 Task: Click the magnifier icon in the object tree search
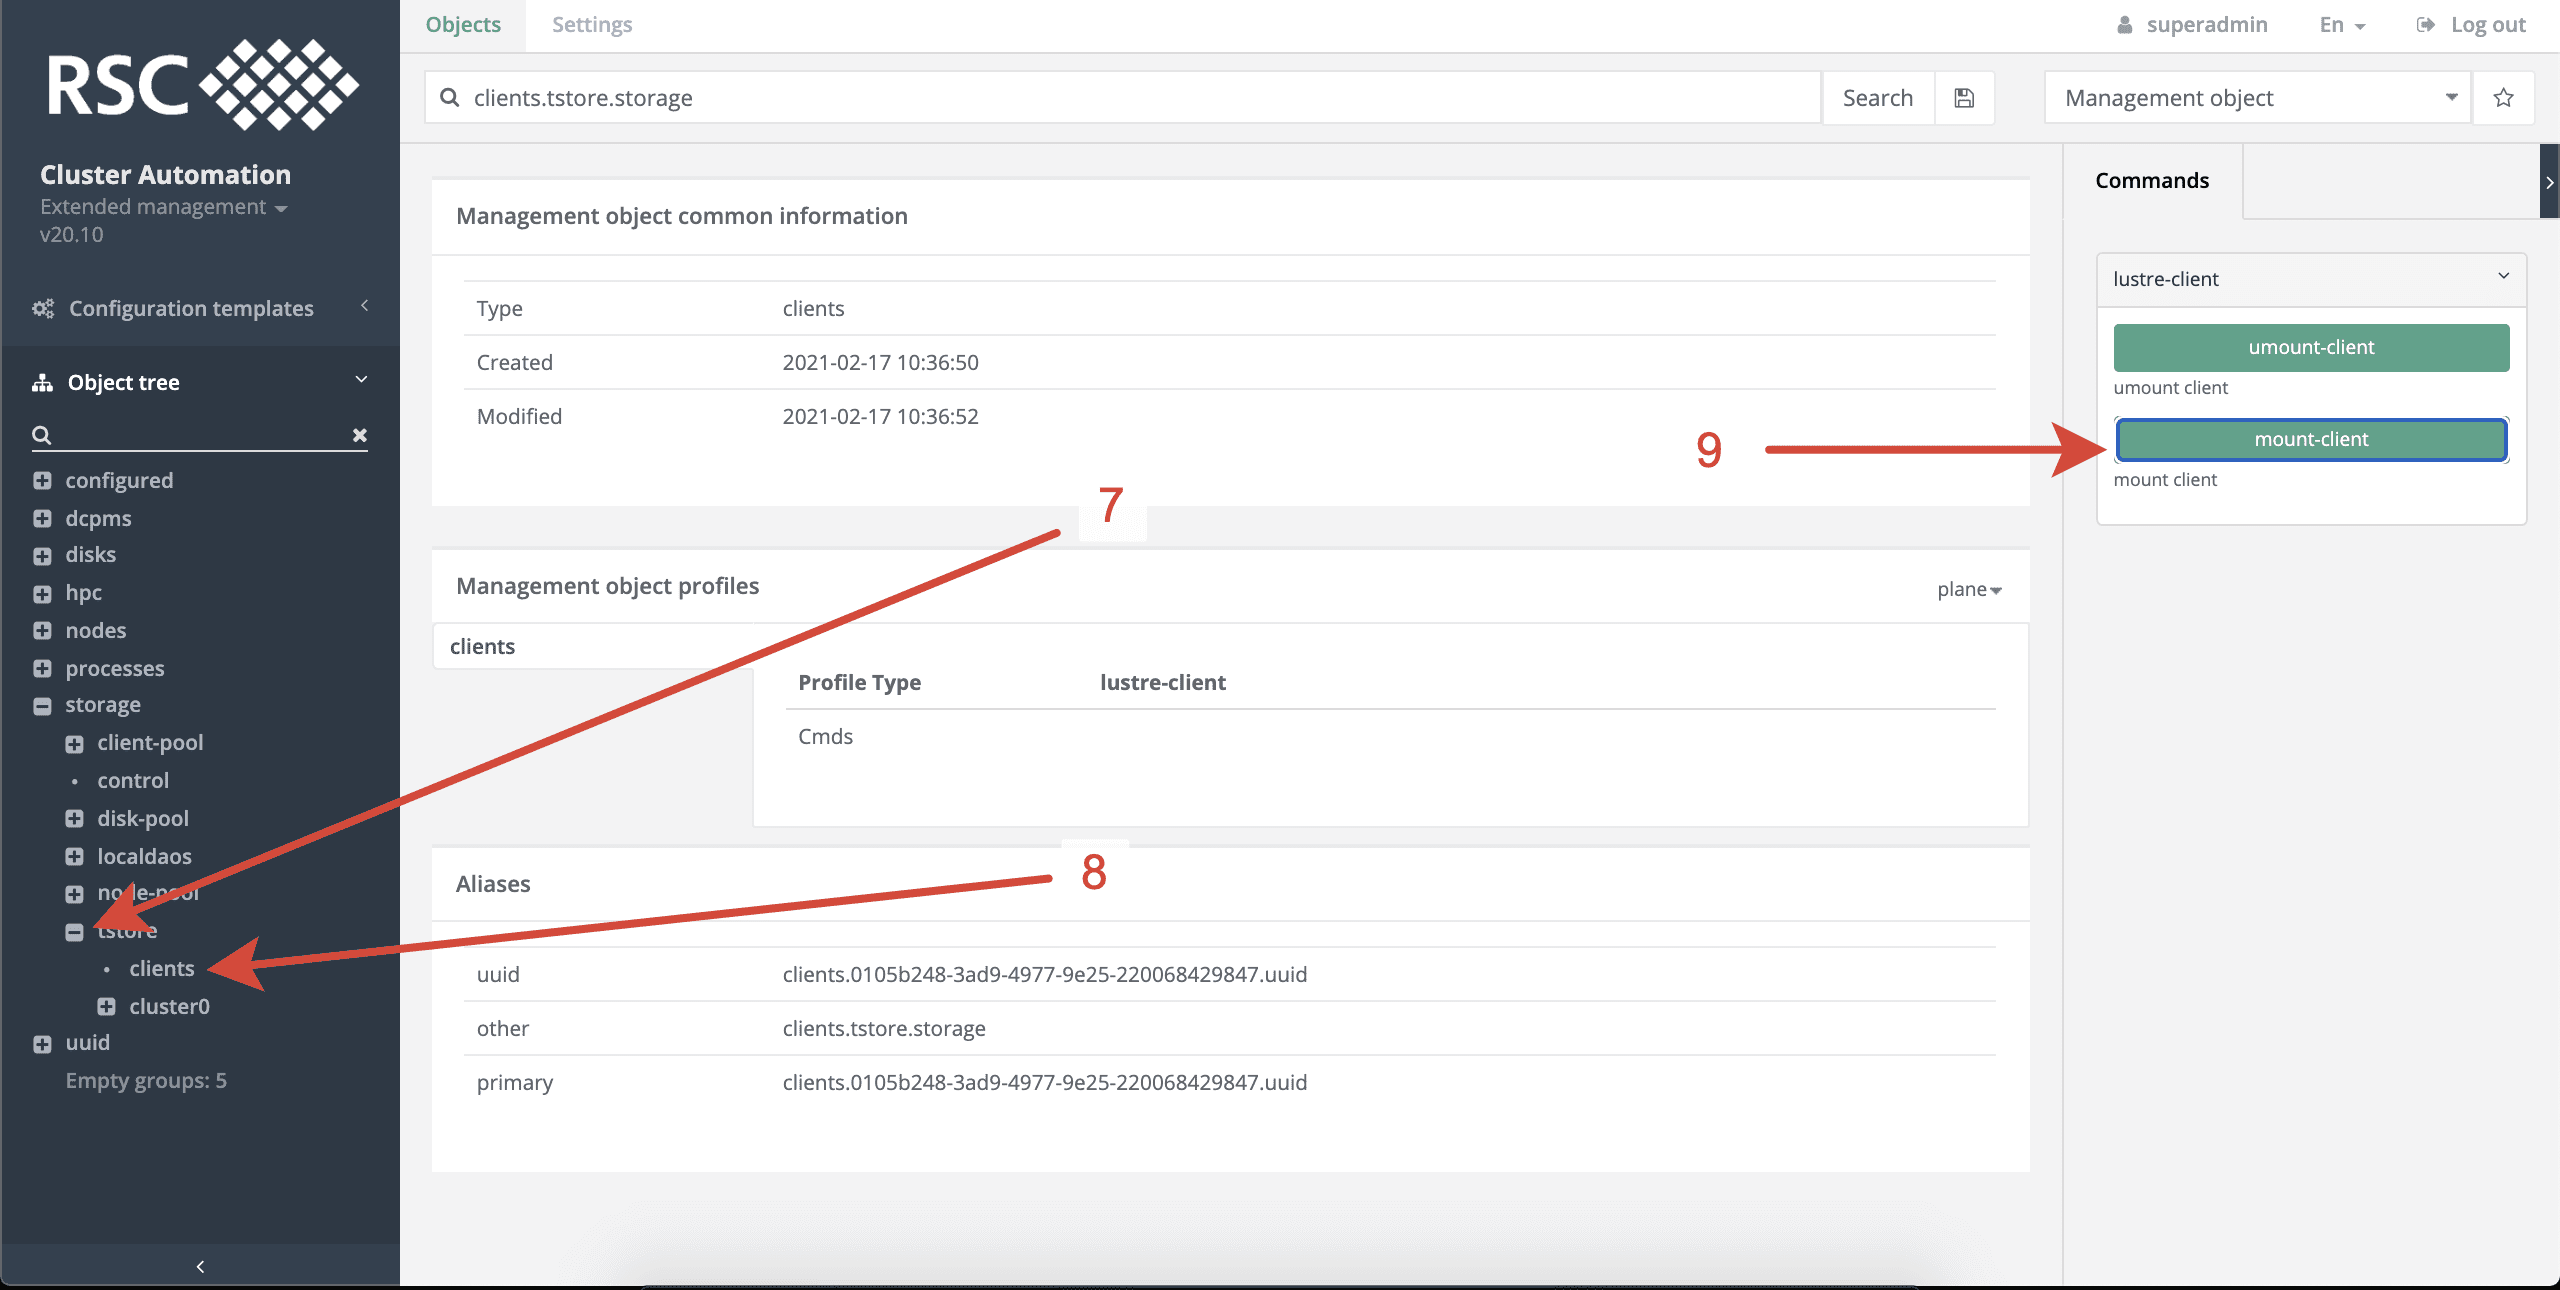click(x=40, y=435)
